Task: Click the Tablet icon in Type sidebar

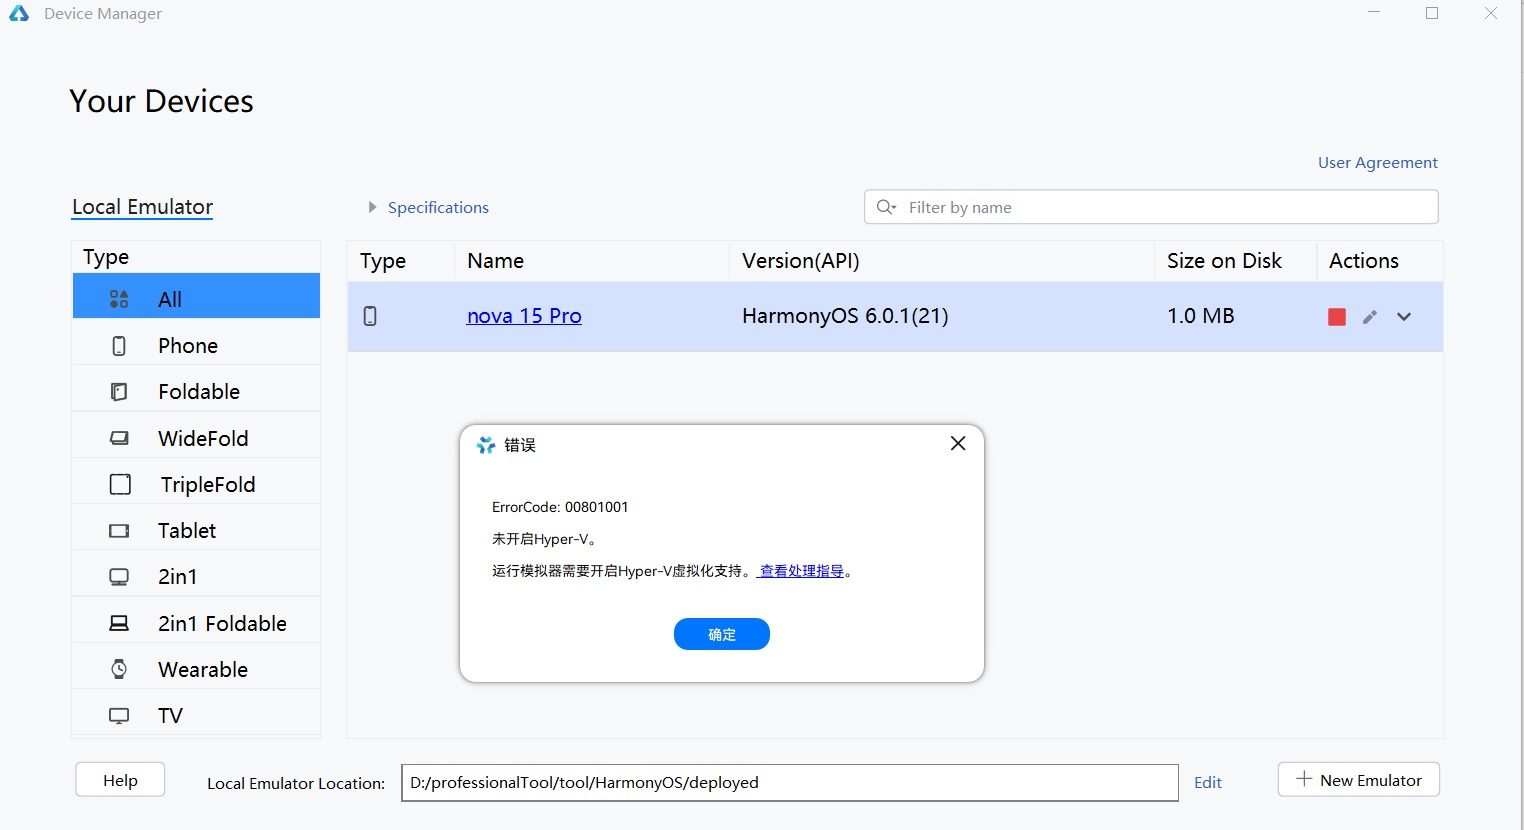Action: pyautogui.click(x=119, y=531)
